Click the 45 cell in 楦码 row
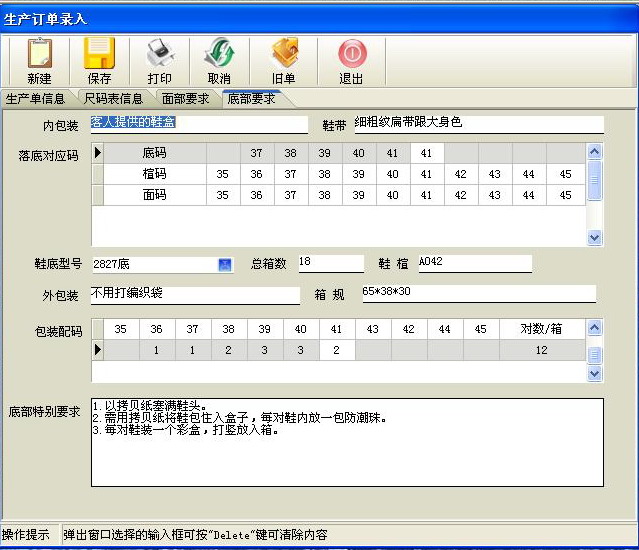 pos(566,174)
